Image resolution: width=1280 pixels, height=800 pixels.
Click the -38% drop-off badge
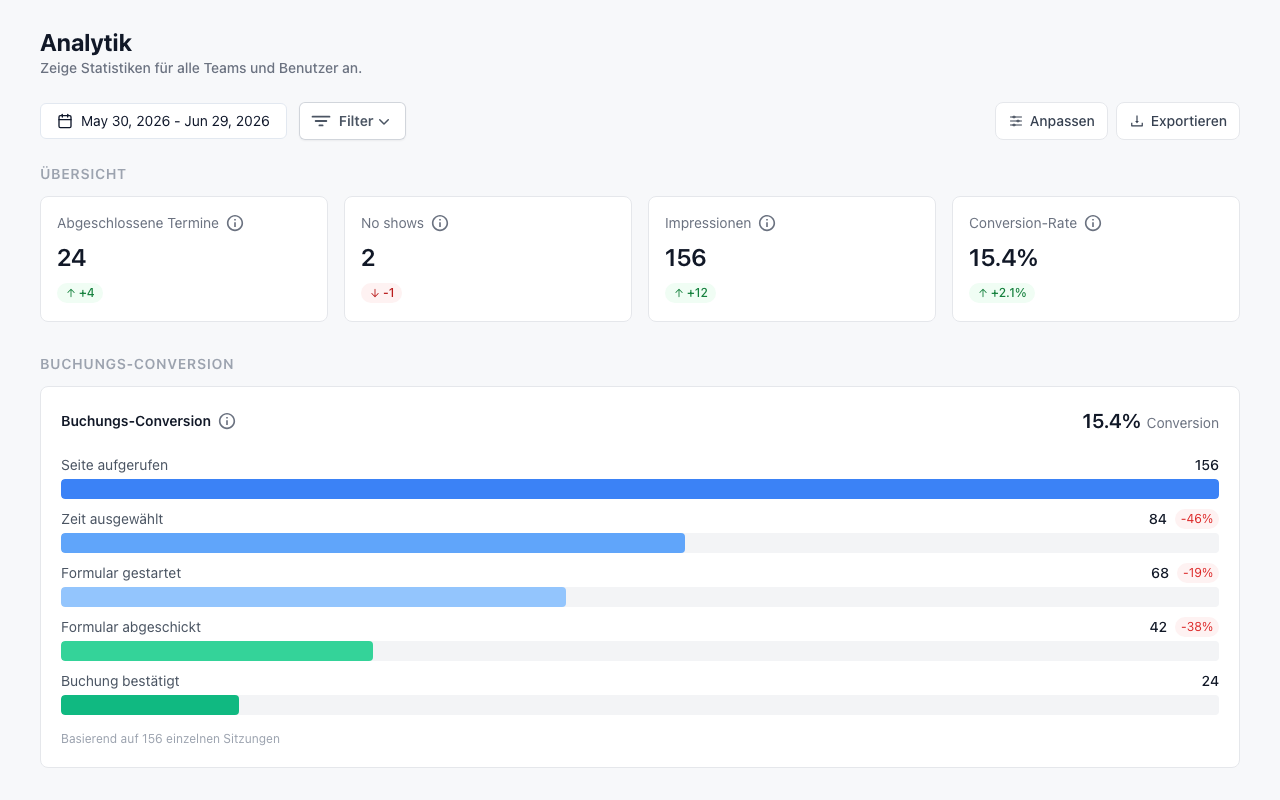[x=1196, y=627]
